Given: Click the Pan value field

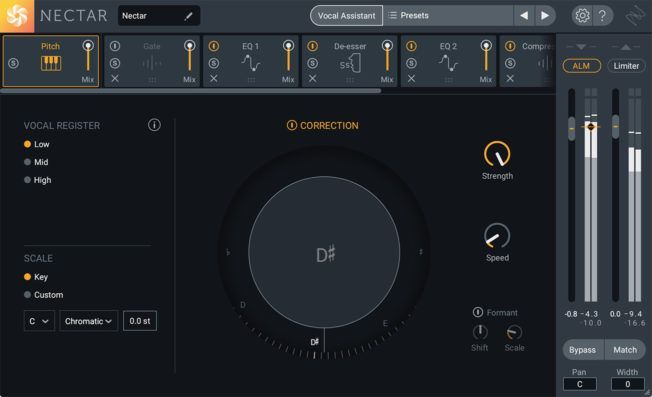Looking at the screenshot, I should point(580,384).
